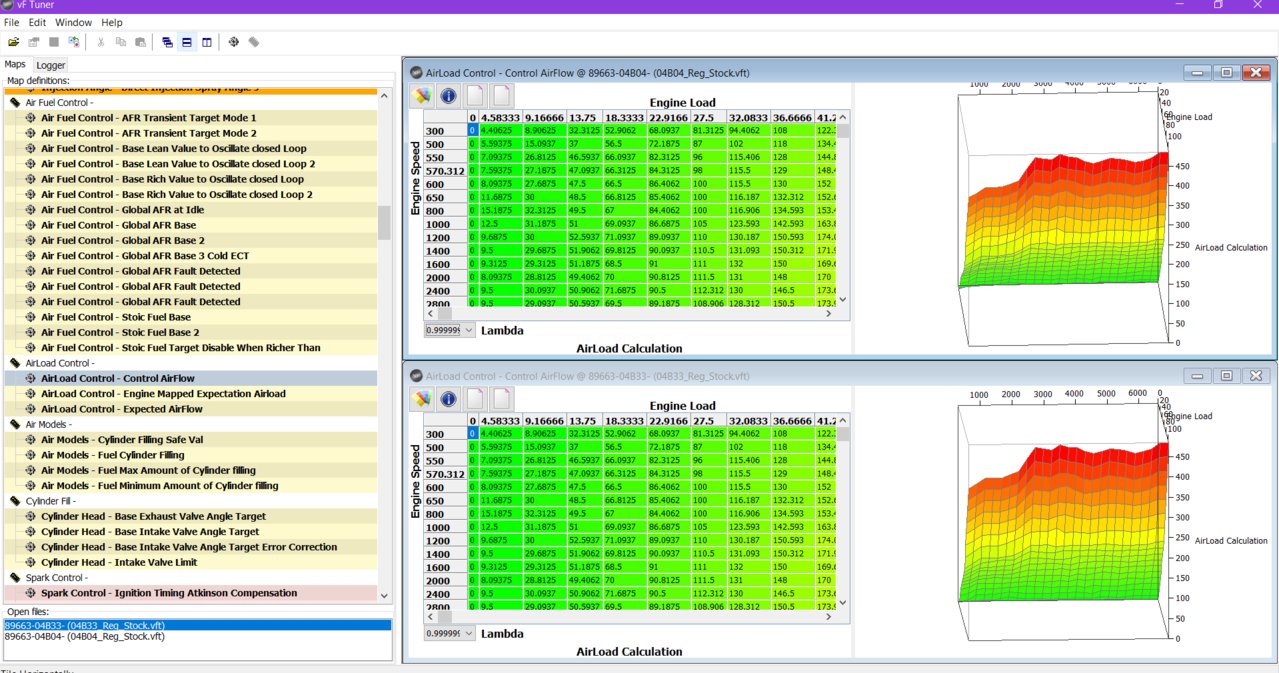
Task: Switch to the Logger tab
Action: [51, 65]
